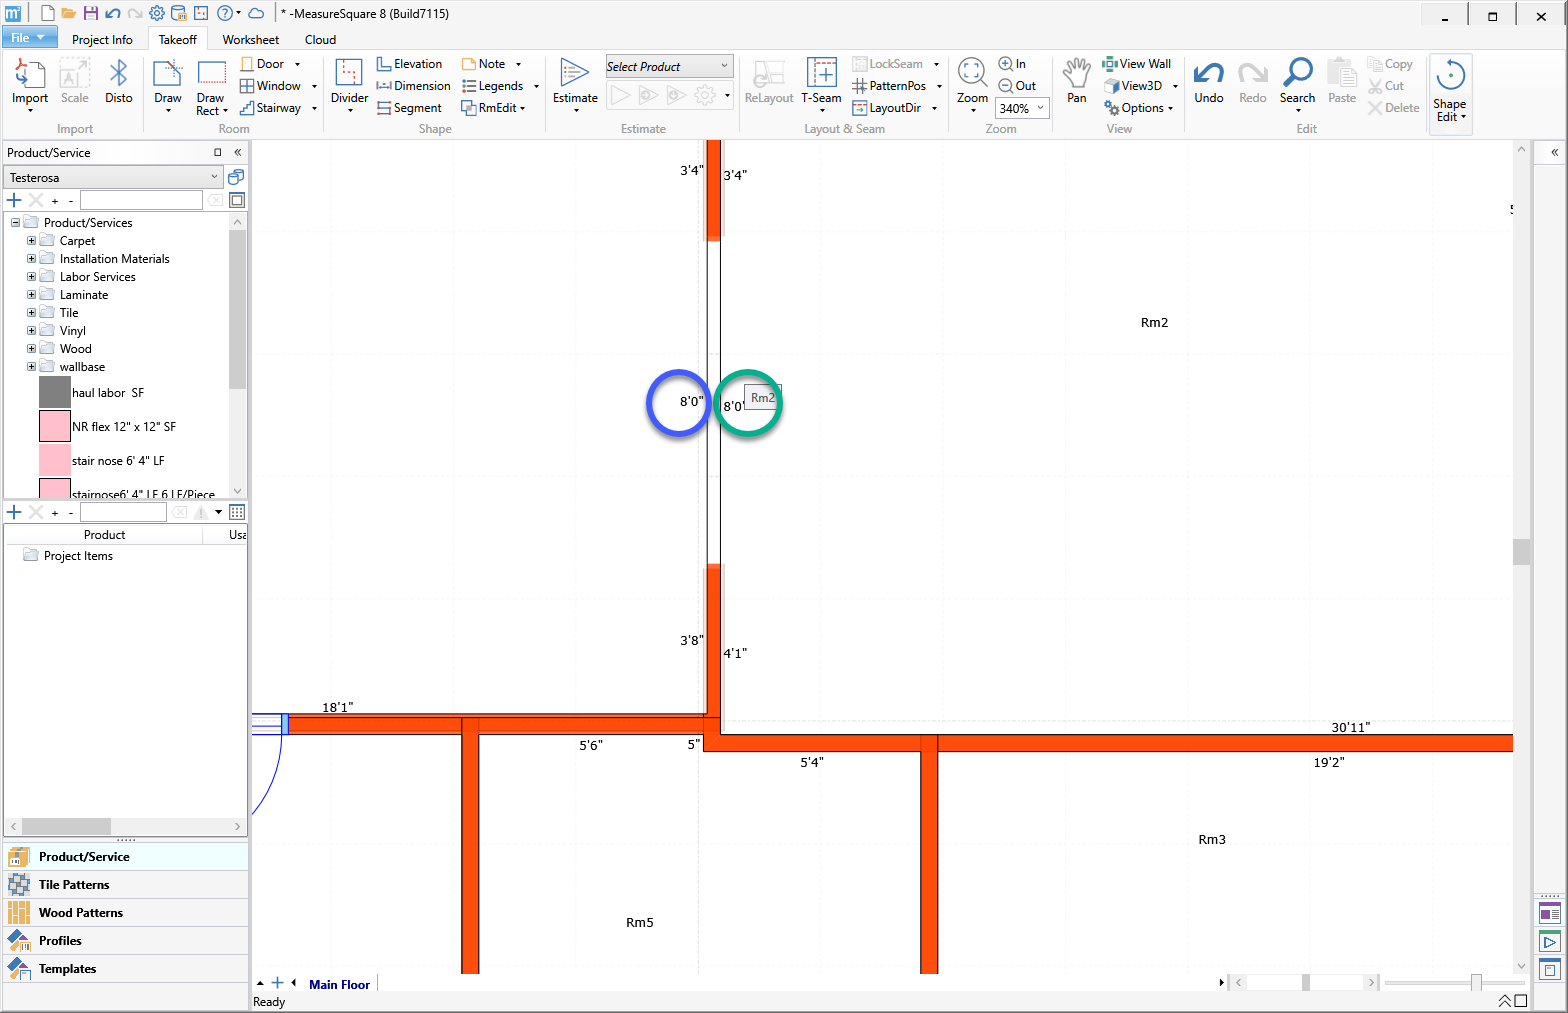Viewport: 1568px width, 1013px height.
Task: Click the product search input field
Action: [141, 200]
